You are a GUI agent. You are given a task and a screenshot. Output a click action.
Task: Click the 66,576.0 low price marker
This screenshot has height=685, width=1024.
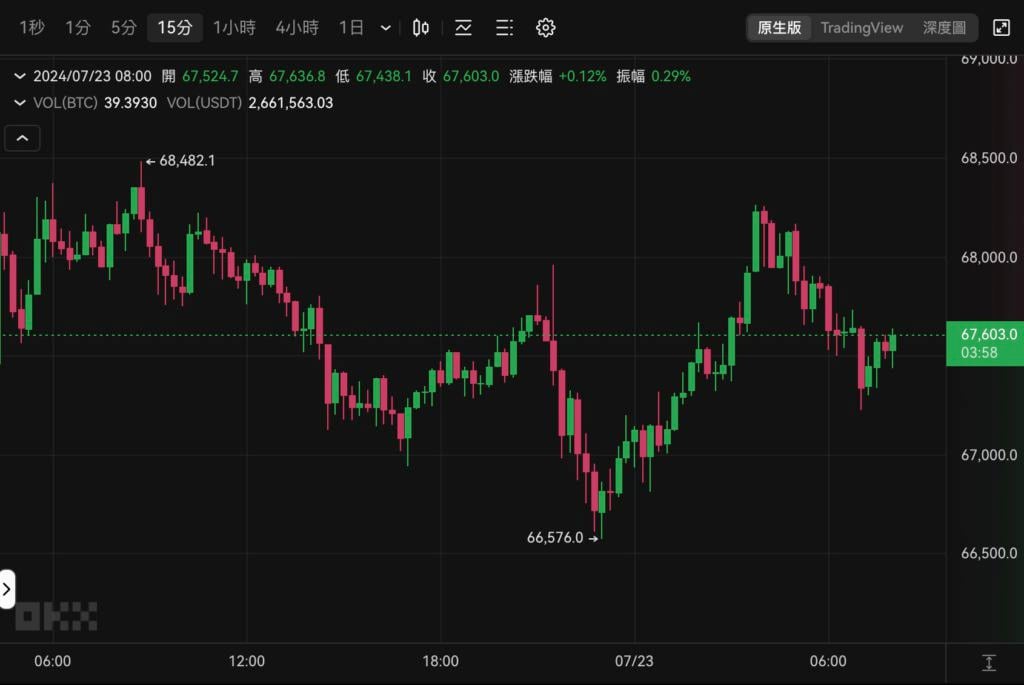(x=562, y=537)
